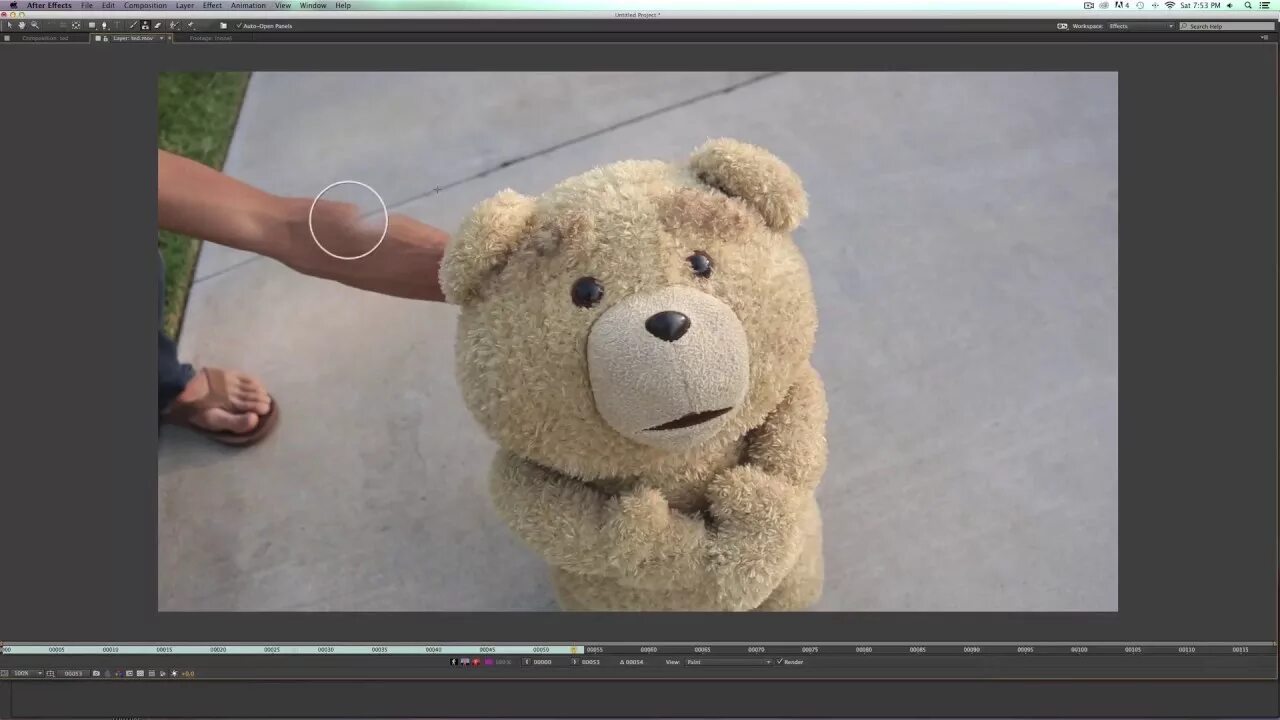Click the magenta overlay color swatch
1280x720 pixels.
488,662
